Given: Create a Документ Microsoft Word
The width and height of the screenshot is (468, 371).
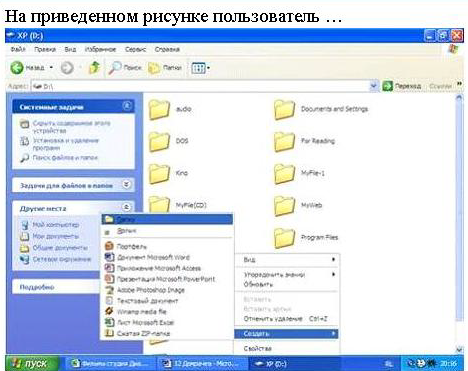Looking at the screenshot, I should pyautogui.click(x=167, y=257).
